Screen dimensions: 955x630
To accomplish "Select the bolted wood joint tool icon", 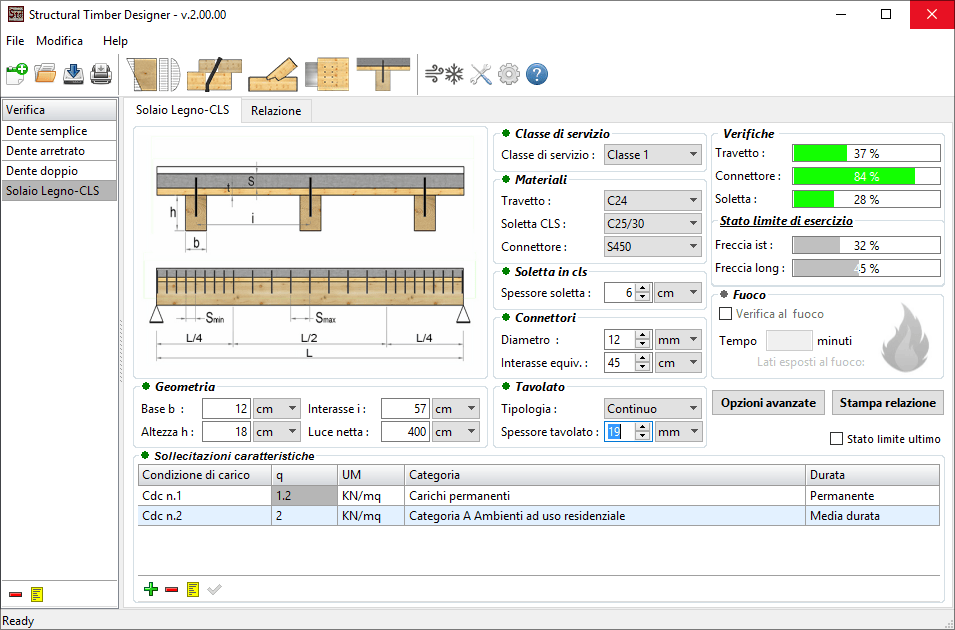I will pyautogui.click(x=214, y=74).
